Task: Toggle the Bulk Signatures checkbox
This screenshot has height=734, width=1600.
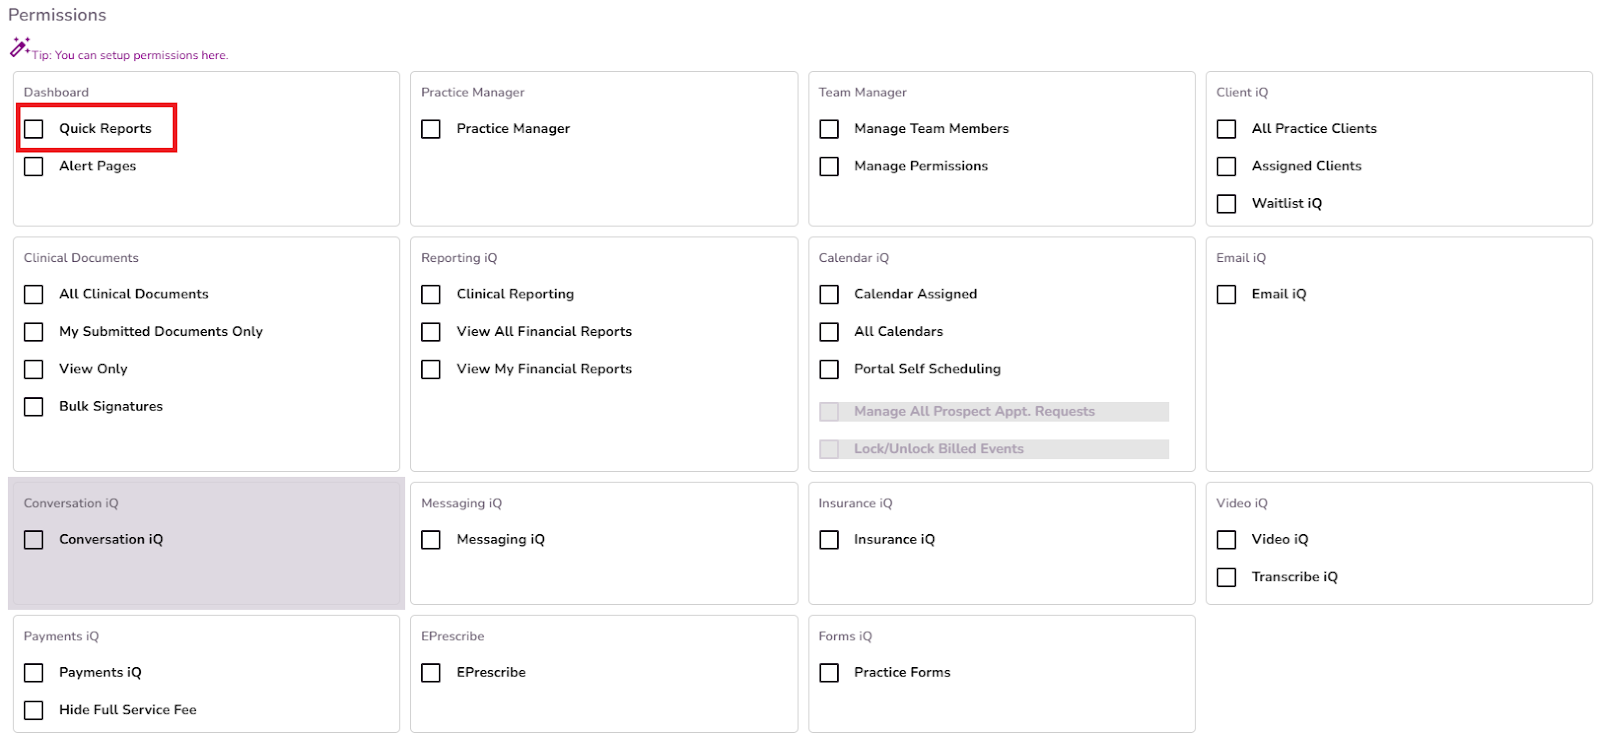Action: tap(34, 407)
